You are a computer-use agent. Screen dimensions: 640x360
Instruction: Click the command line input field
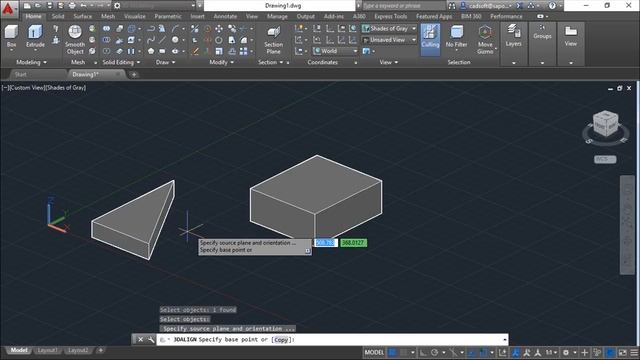click(332, 340)
